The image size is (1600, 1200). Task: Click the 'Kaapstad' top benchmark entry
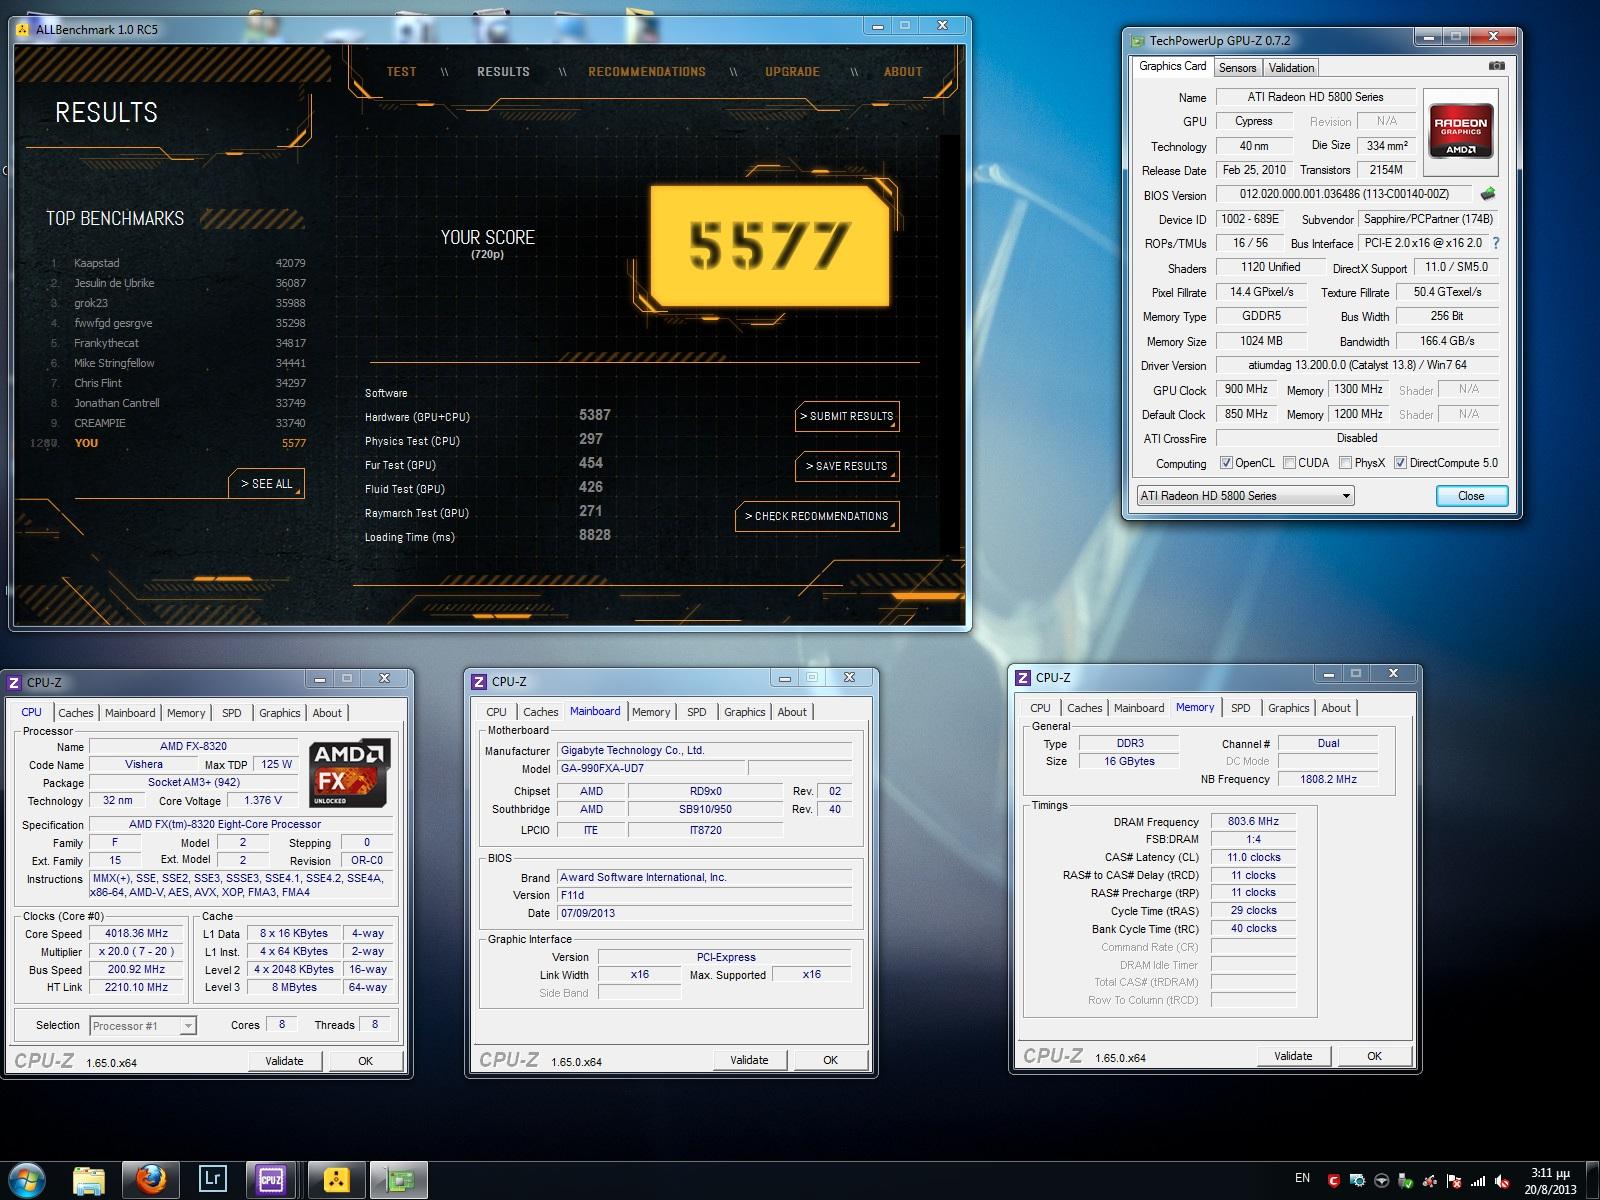(178, 263)
